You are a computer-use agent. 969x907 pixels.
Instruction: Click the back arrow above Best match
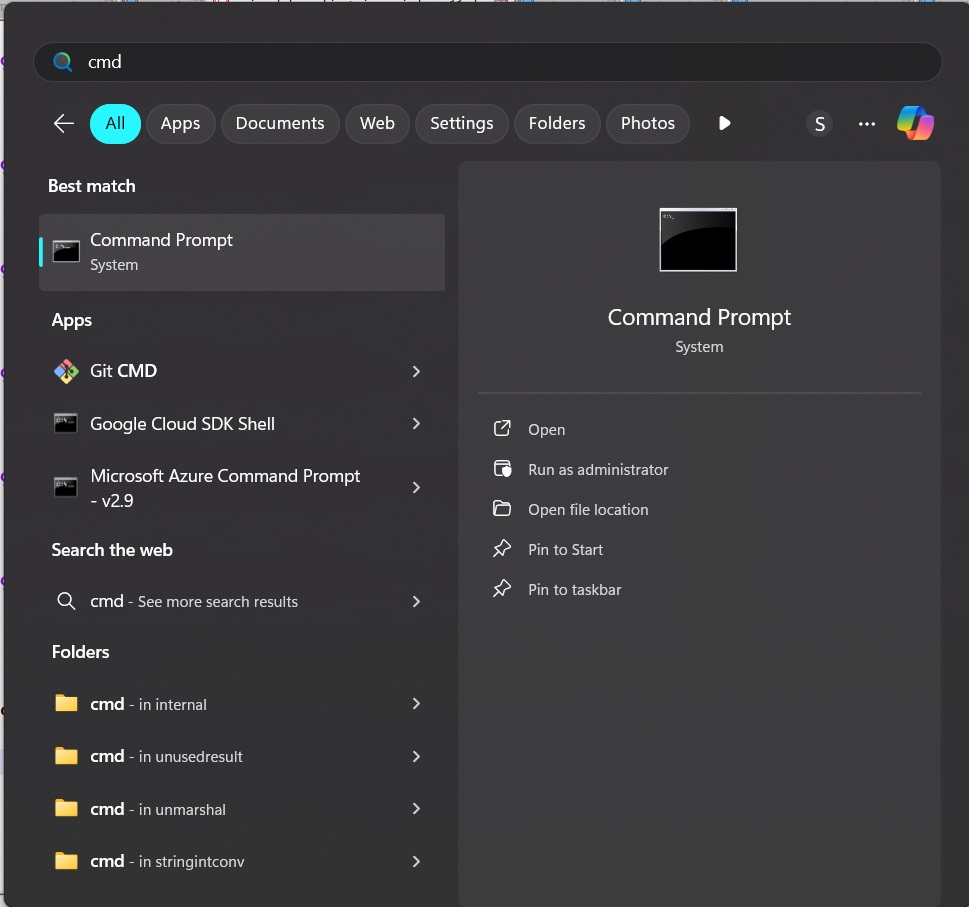pyautogui.click(x=62, y=123)
